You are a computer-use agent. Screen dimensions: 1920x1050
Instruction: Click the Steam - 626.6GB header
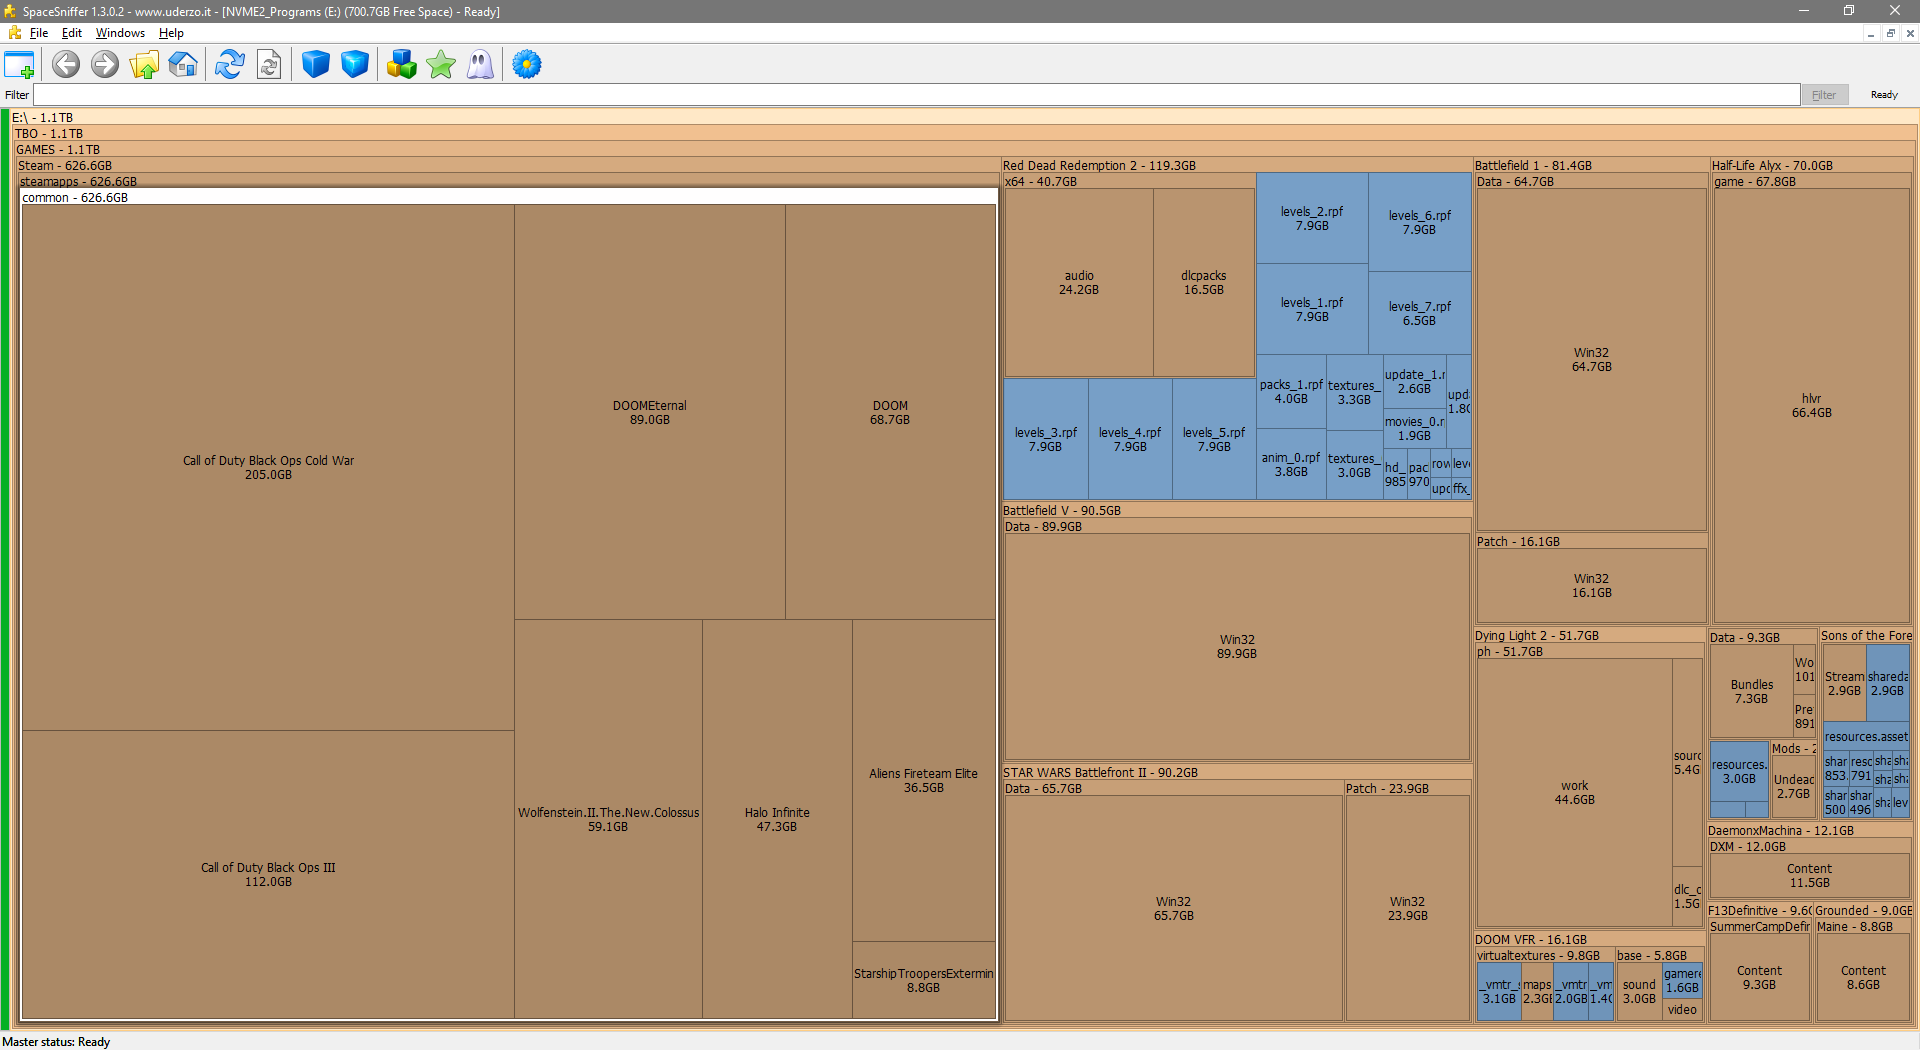point(508,165)
